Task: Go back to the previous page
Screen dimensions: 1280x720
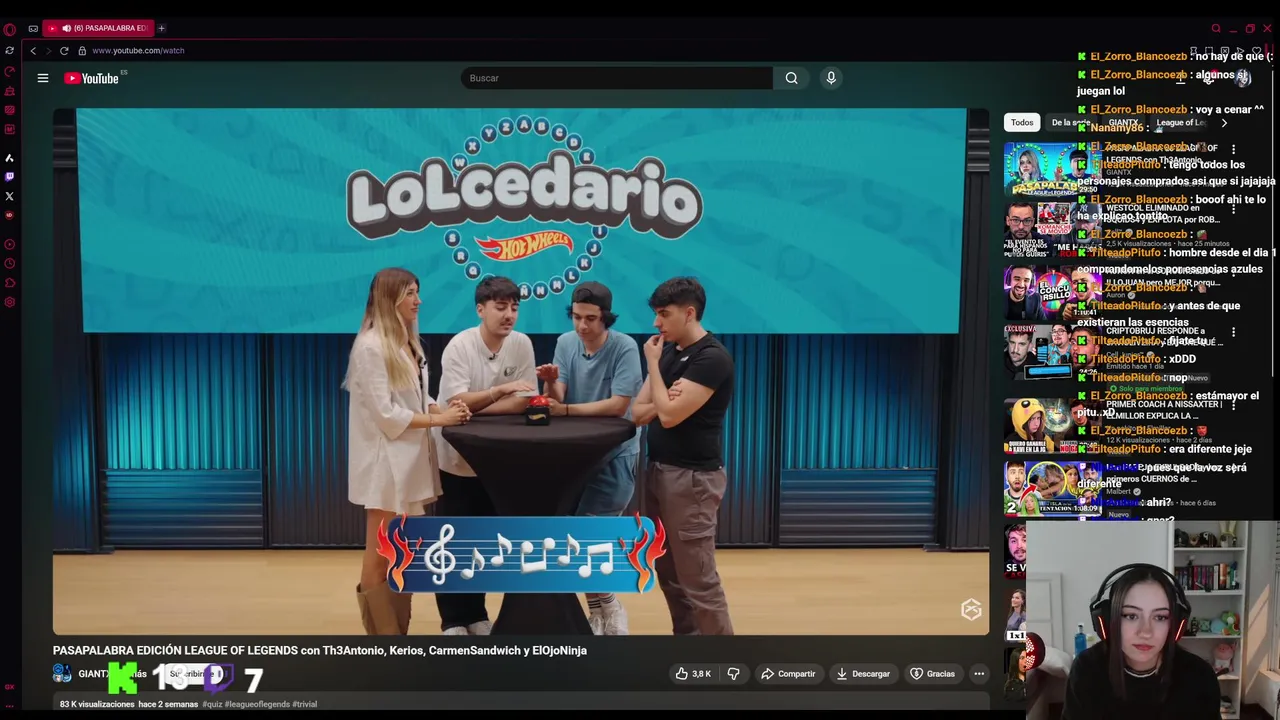Action: (33, 50)
